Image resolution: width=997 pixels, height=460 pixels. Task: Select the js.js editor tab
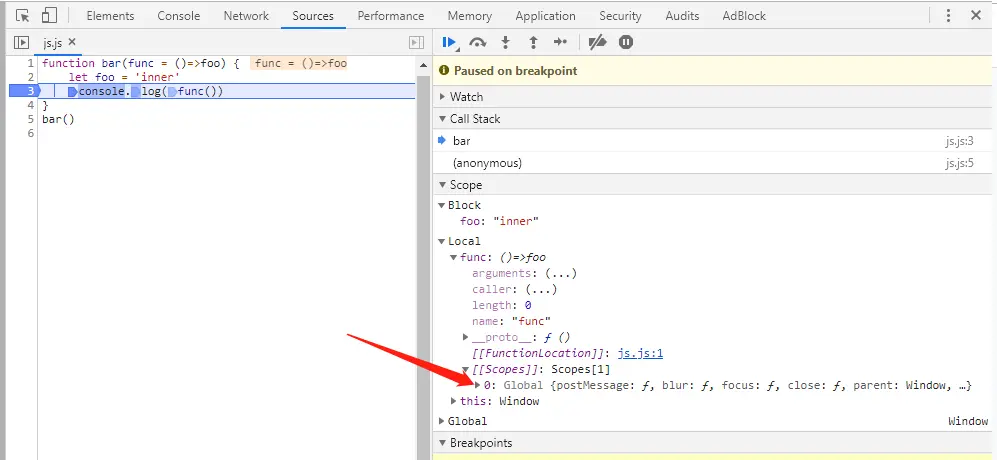pyautogui.click(x=52, y=43)
